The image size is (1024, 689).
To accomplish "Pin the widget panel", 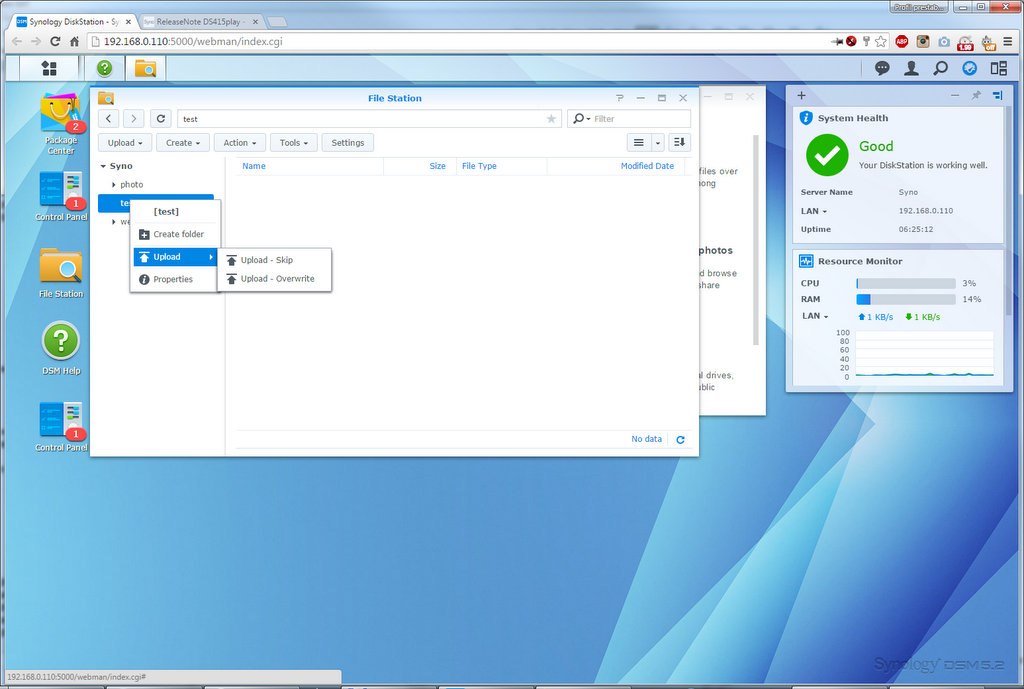I will (976, 95).
